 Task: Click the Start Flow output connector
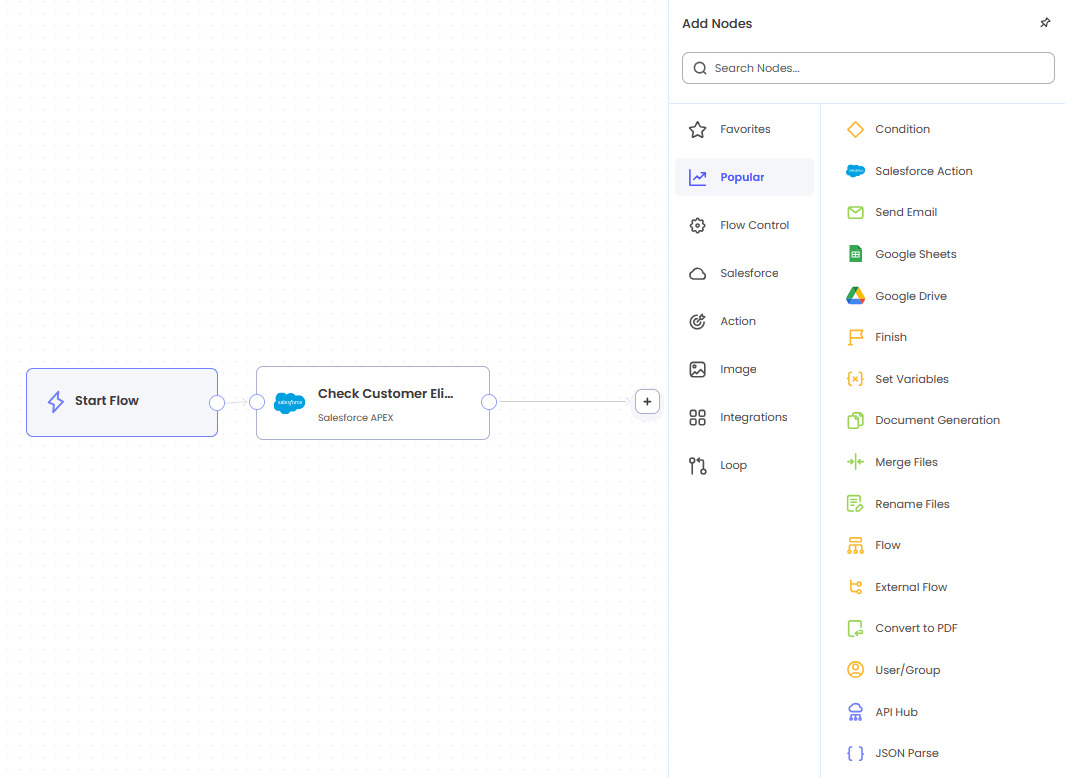point(217,403)
